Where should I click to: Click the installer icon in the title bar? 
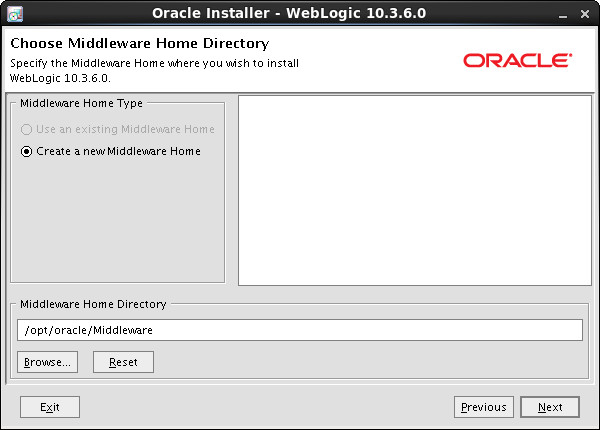click(15, 14)
